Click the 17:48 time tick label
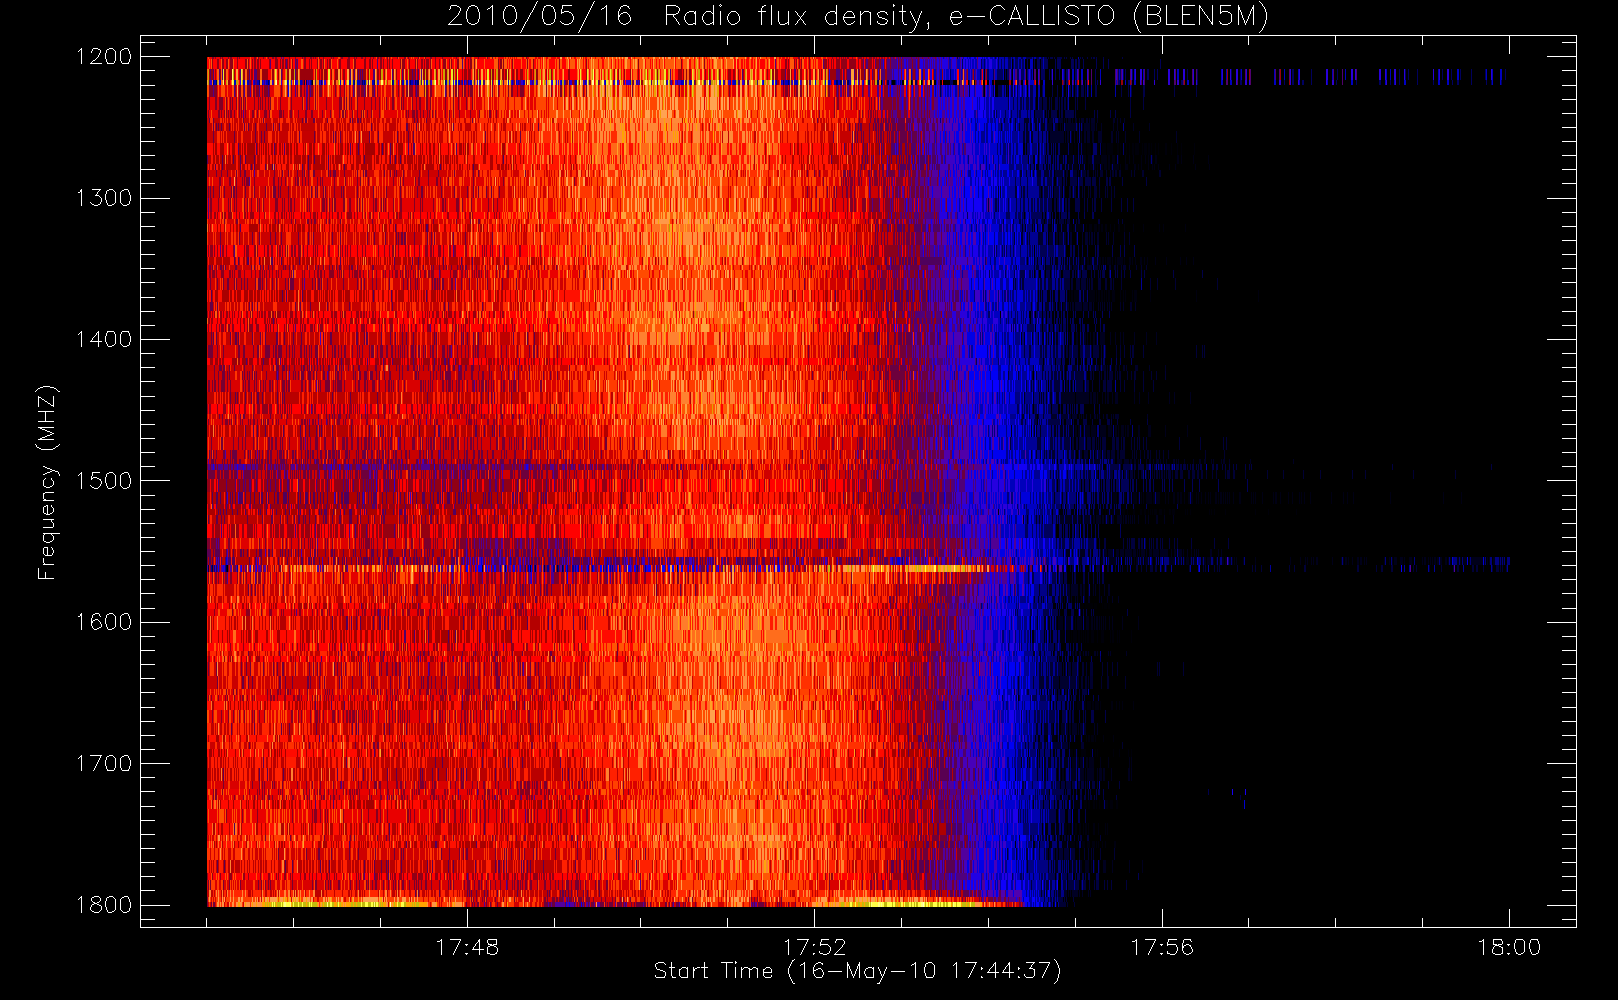1618x1000 pixels. (467, 947)
